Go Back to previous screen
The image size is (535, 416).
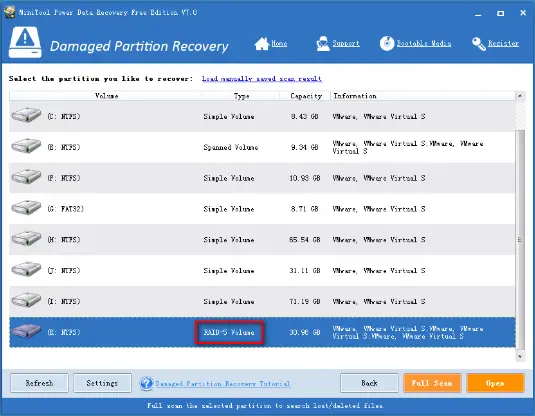pyautogui.click(x=369, y=383)
